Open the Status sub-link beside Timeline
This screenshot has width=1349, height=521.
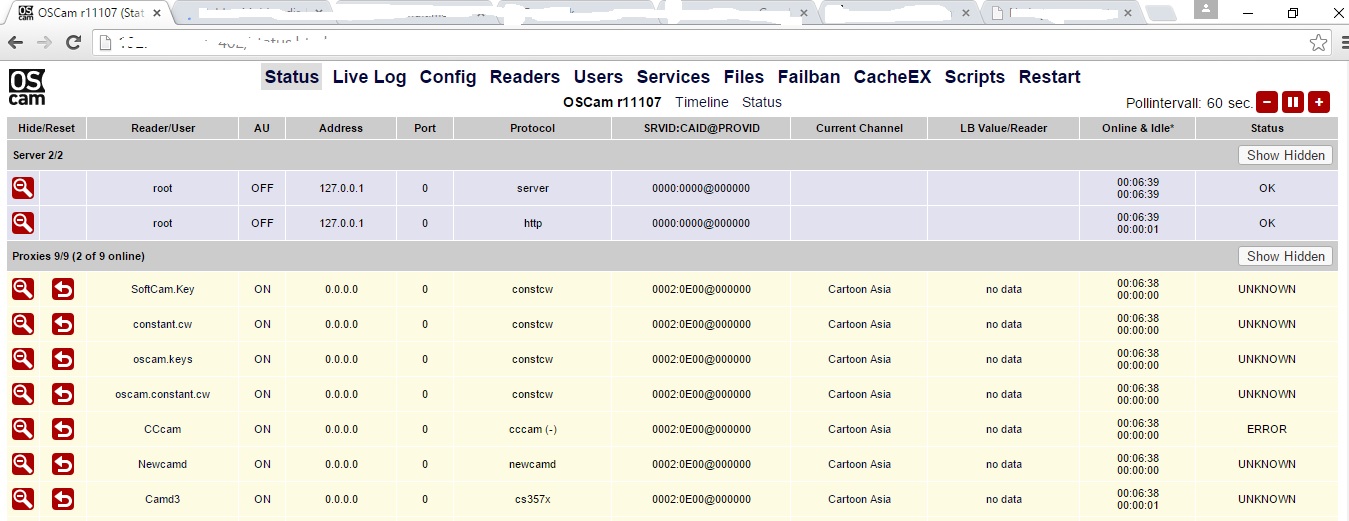(x=762, y=102)
